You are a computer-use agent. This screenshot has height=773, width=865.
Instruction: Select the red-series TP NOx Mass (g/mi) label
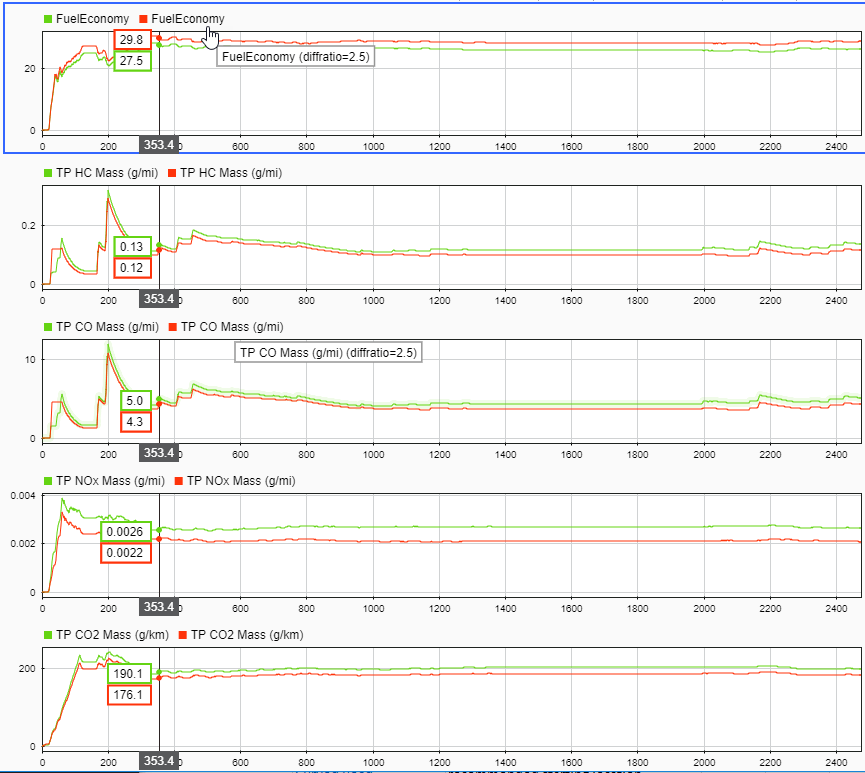pos(241,481)
